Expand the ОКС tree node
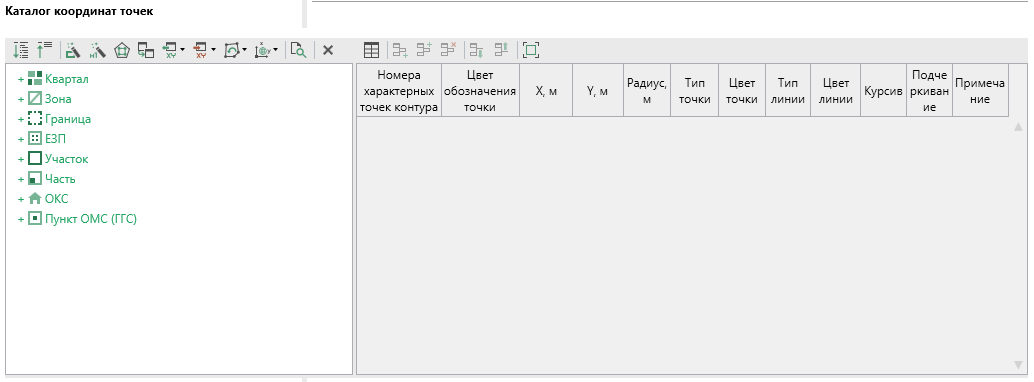 (x=21, y=199)
